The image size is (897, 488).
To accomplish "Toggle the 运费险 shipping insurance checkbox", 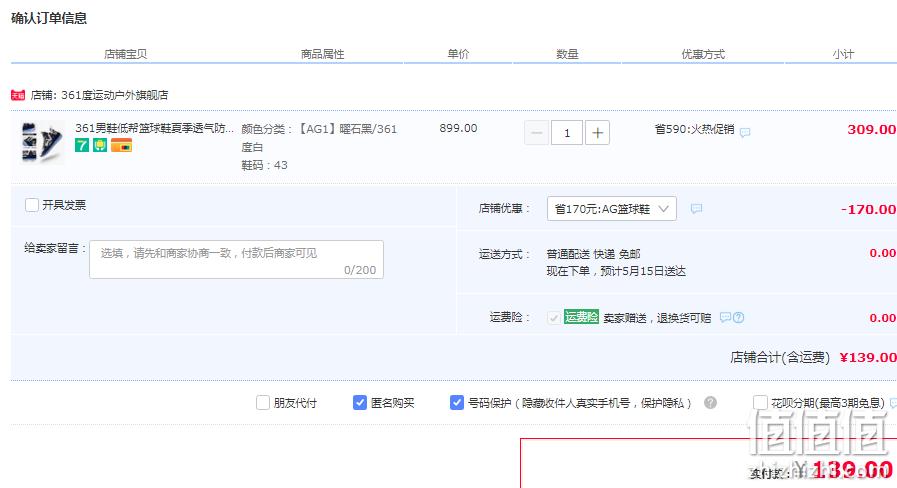I will [554, 318].
